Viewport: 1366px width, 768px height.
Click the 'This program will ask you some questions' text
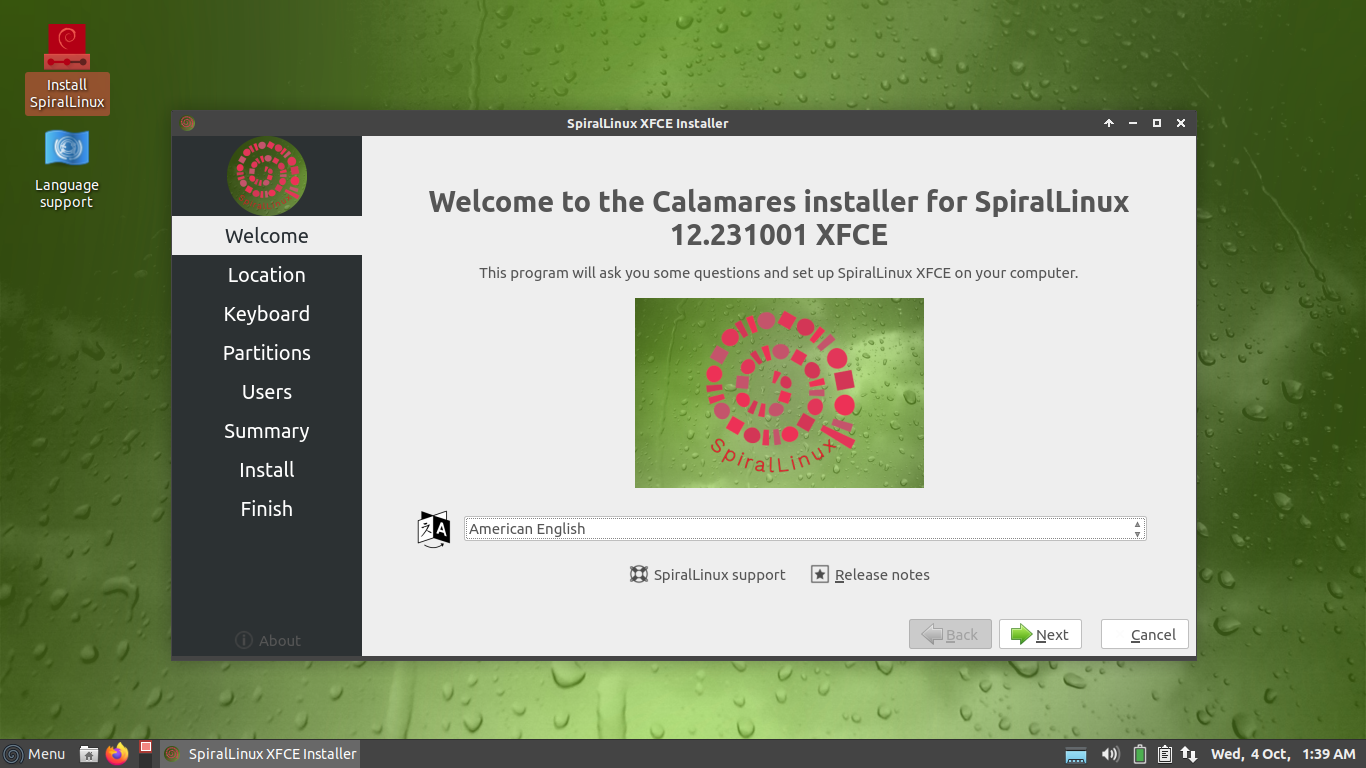pos(779,272)
